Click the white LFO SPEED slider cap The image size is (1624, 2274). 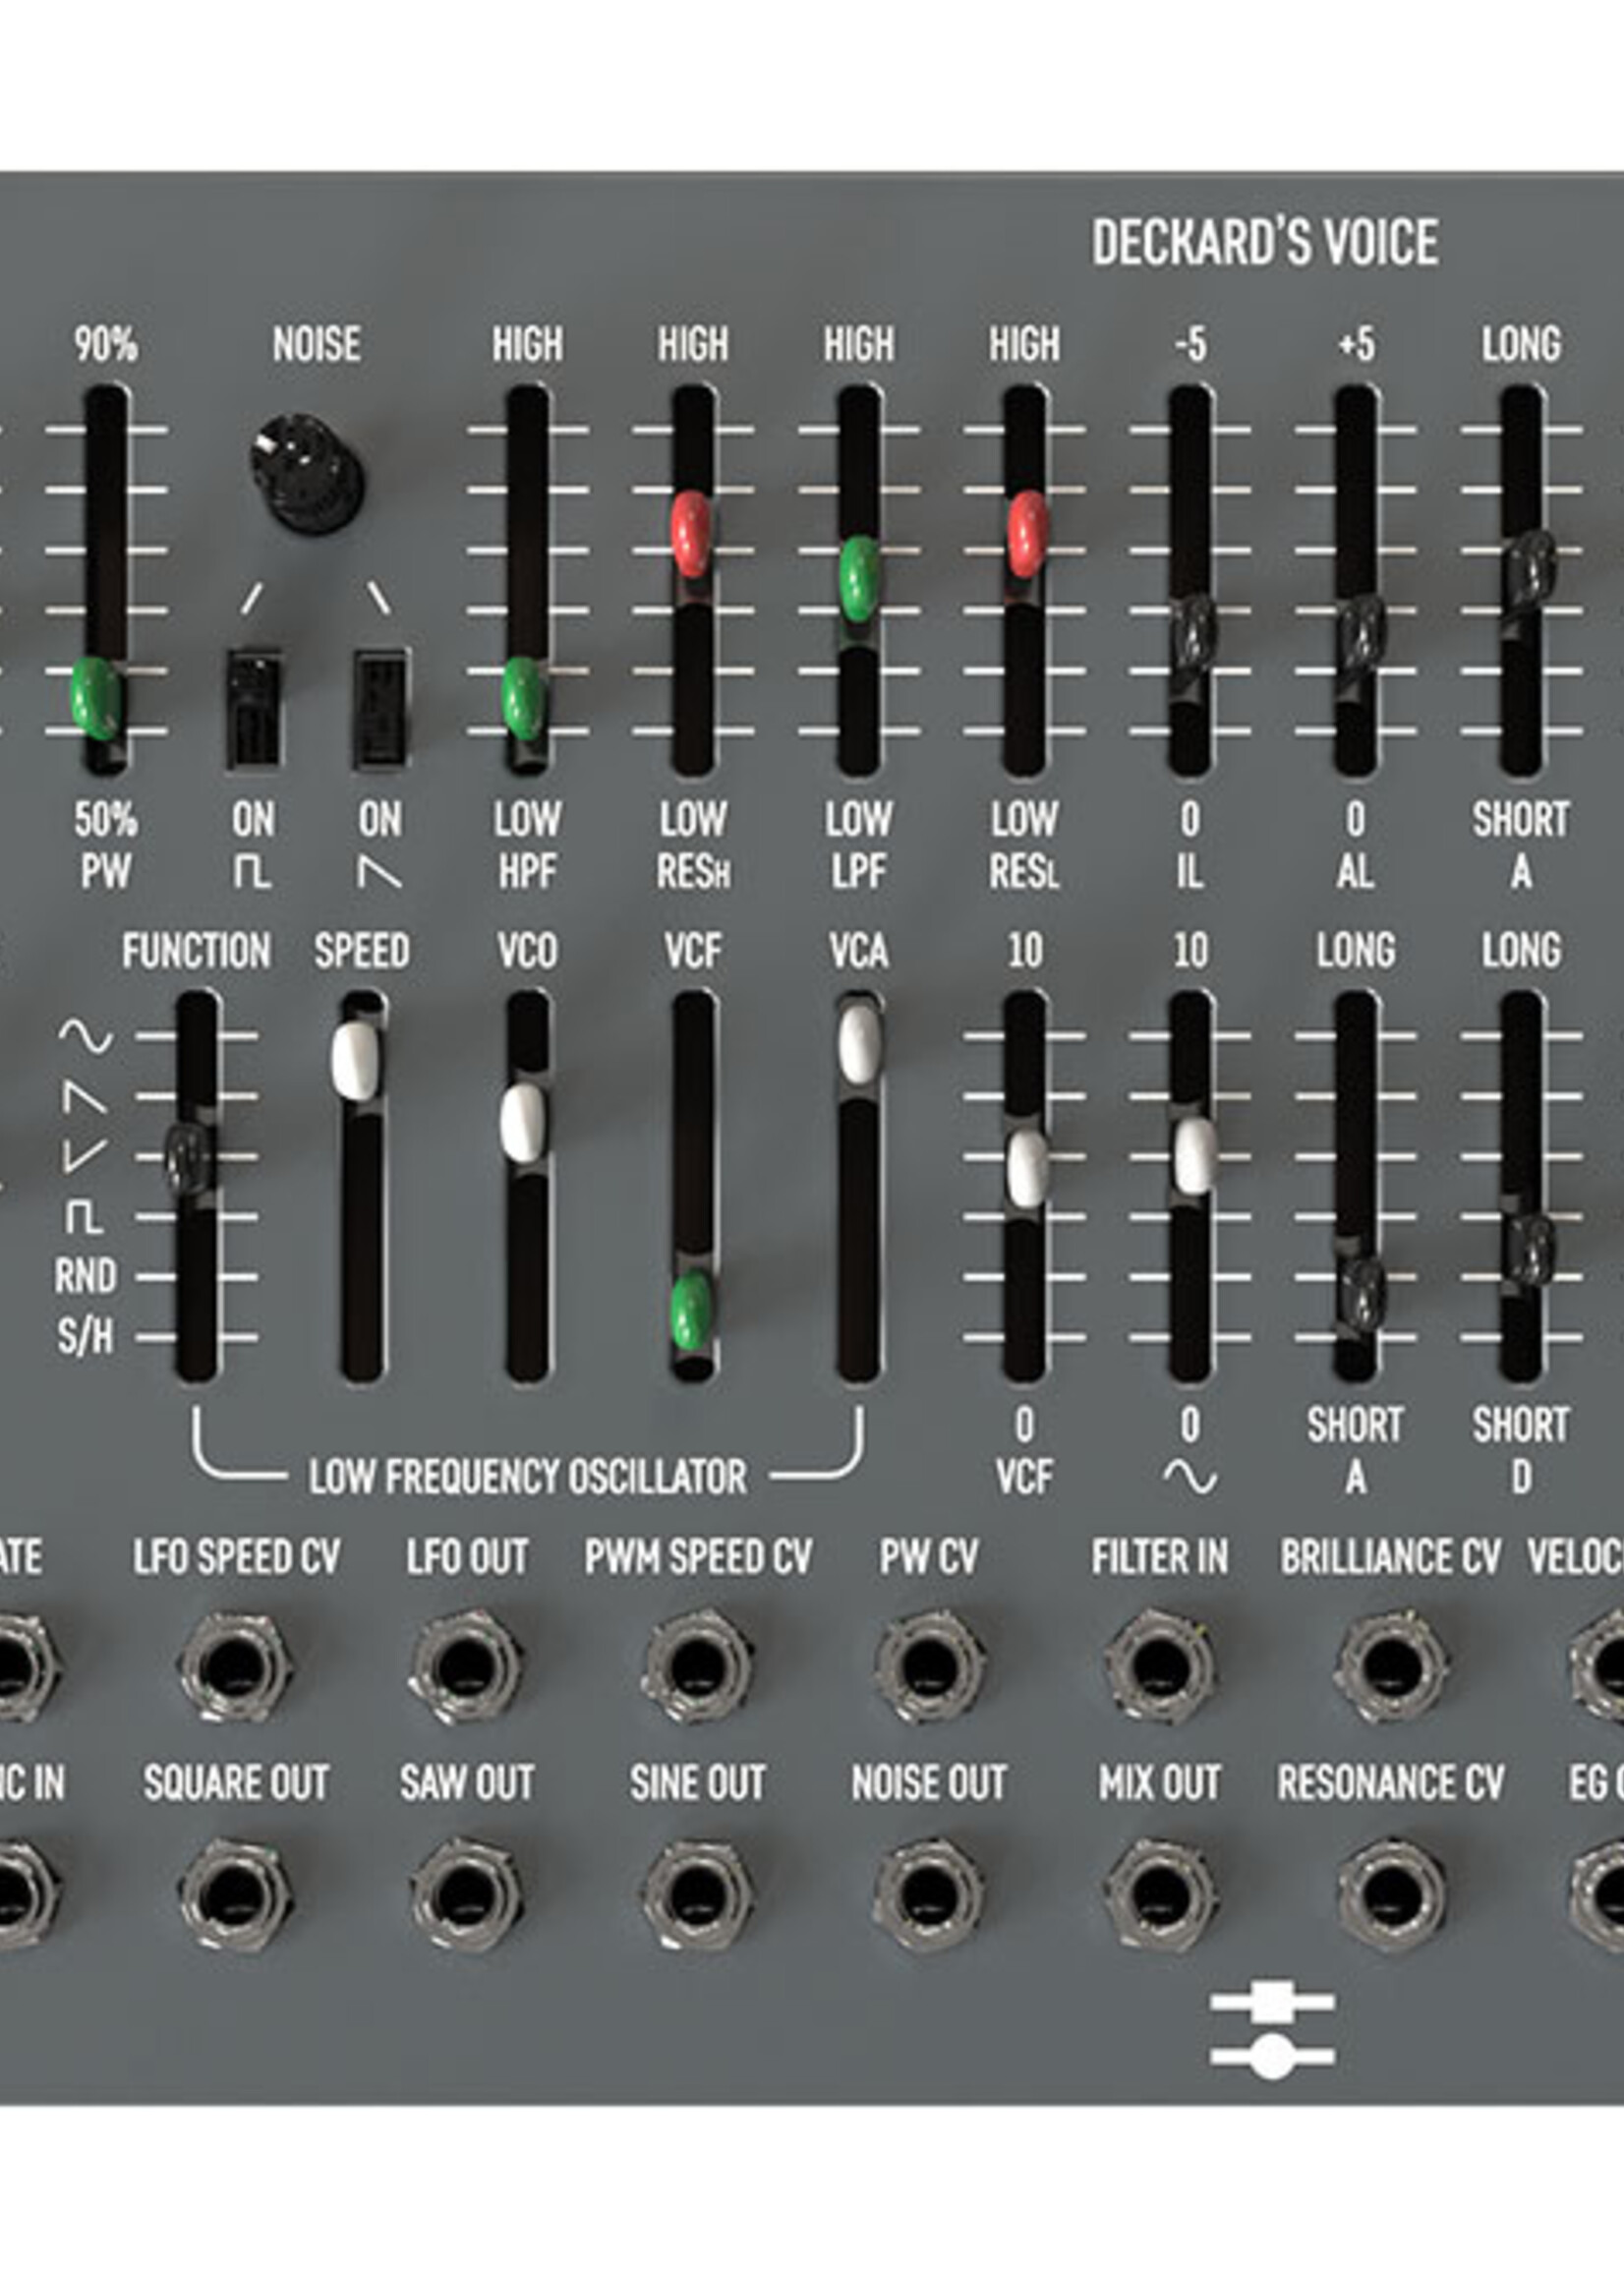tap(356, 1061)
